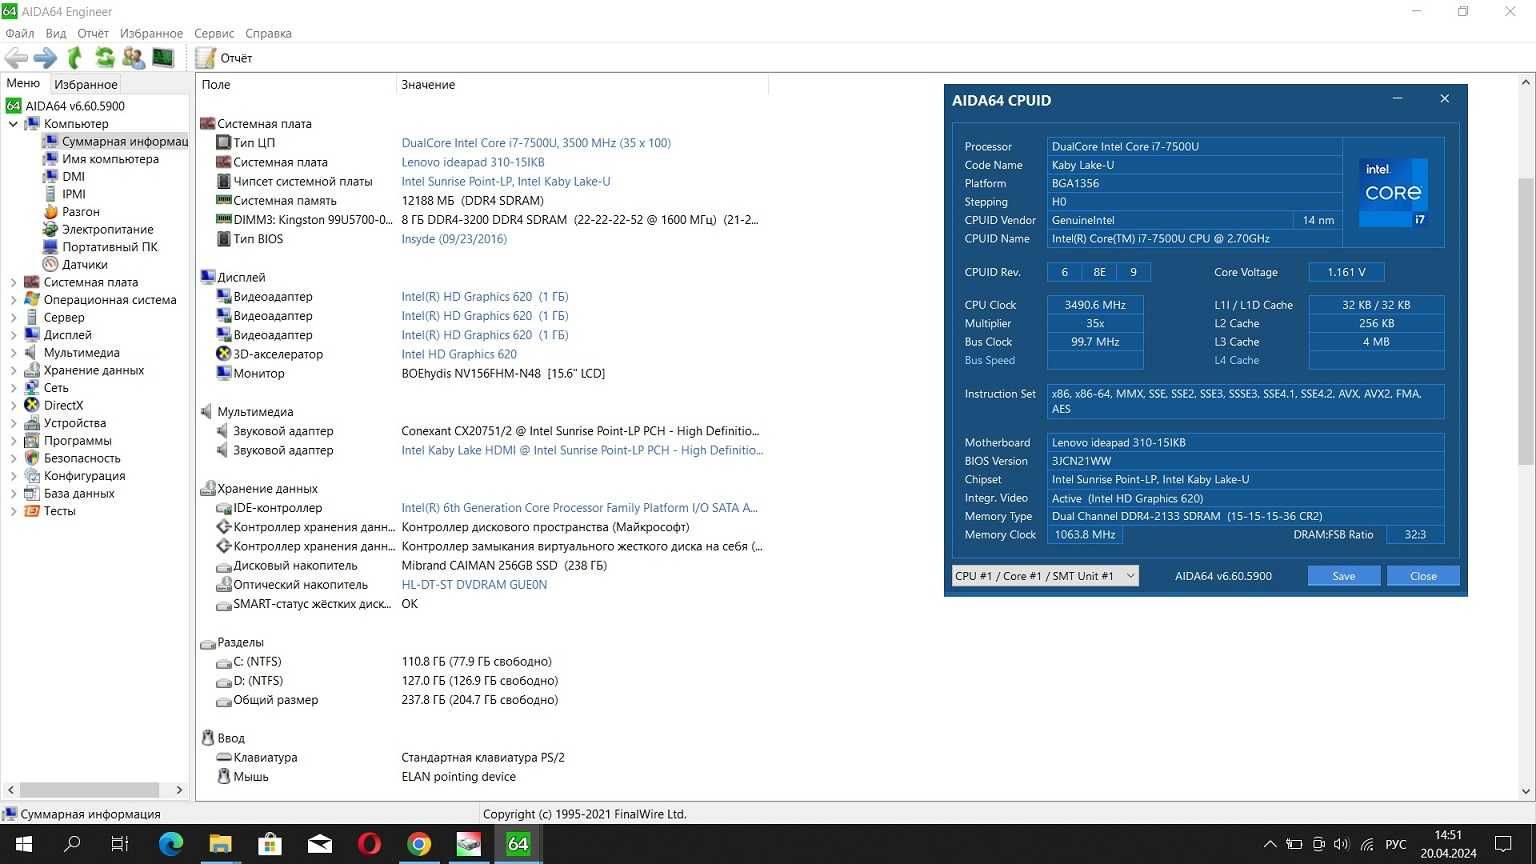
Task: Expand the DirectX tree node
Action: 13,405
